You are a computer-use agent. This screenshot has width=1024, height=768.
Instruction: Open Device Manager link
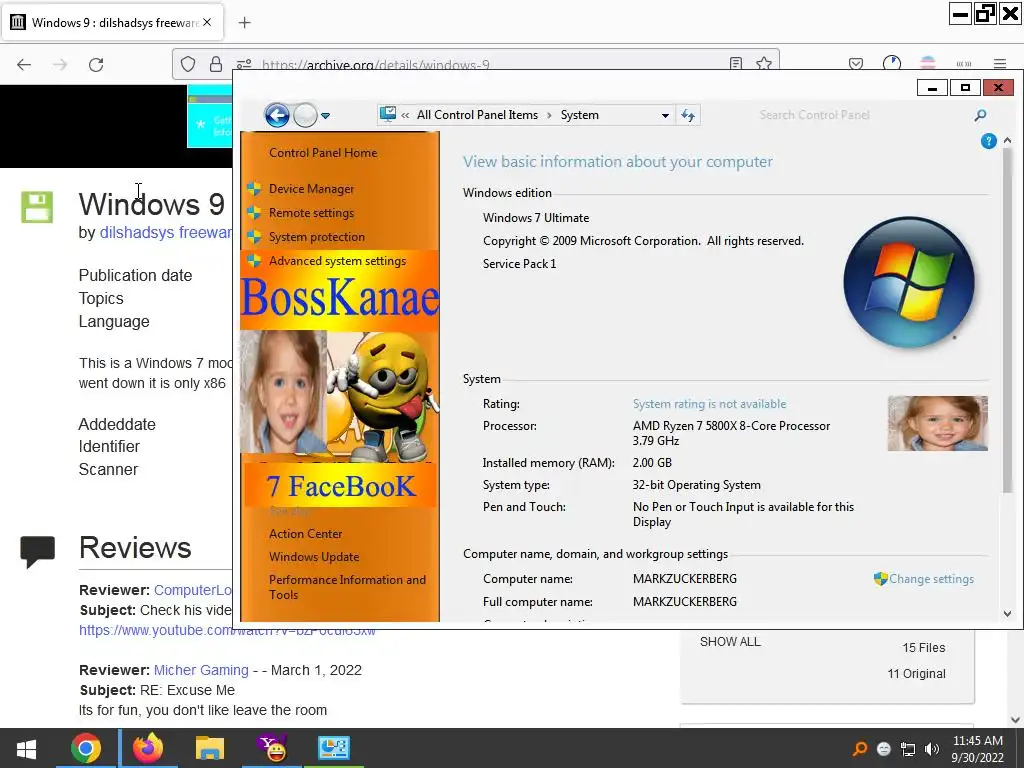311,189
